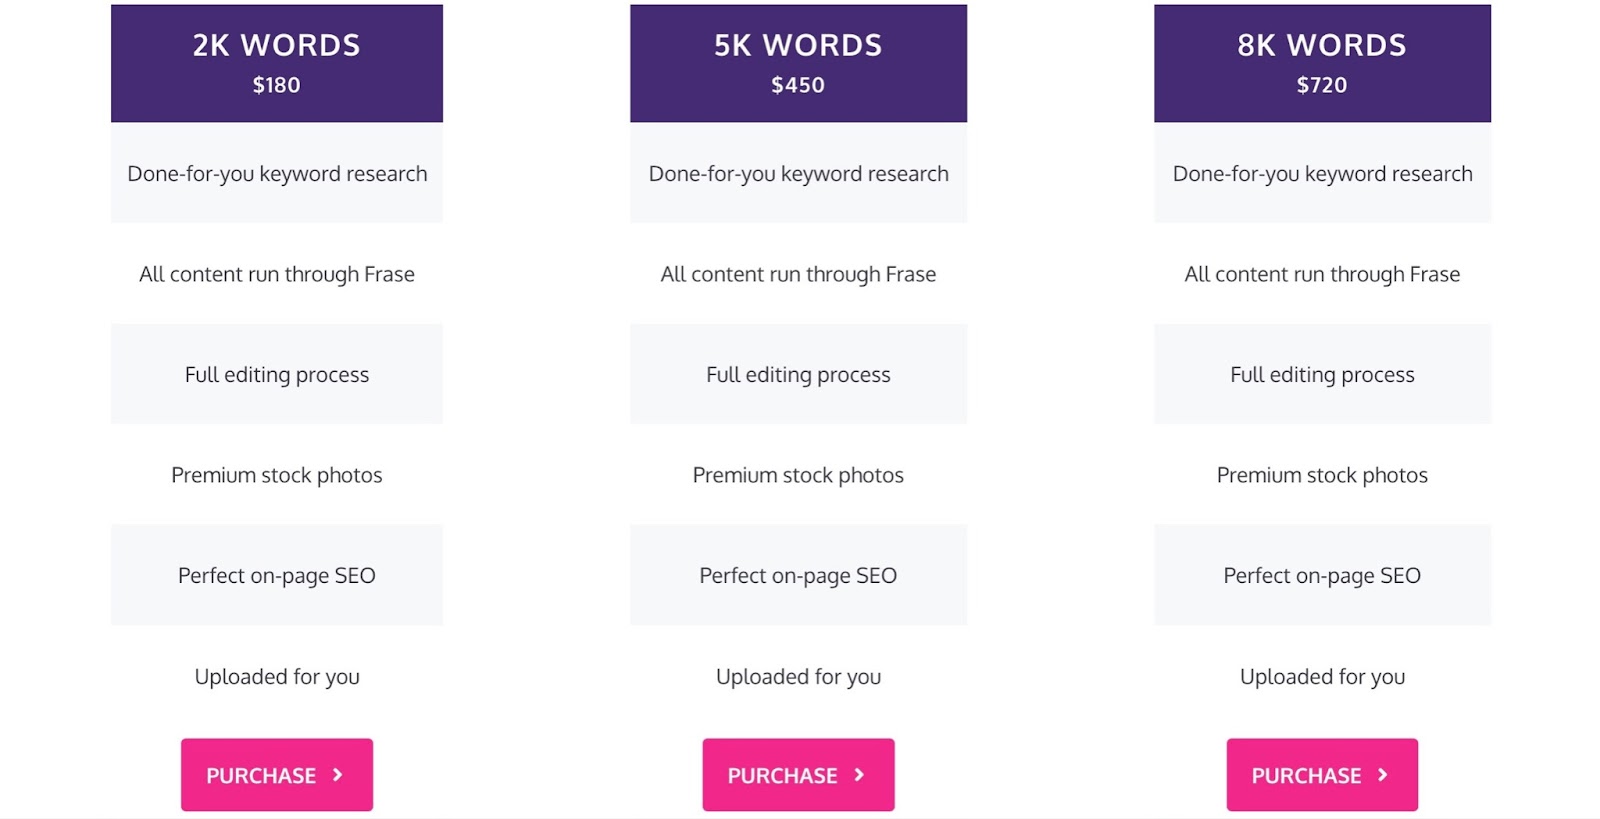
Task: Click Premium stock photos in 2K plan
Action: click(277, 475)
